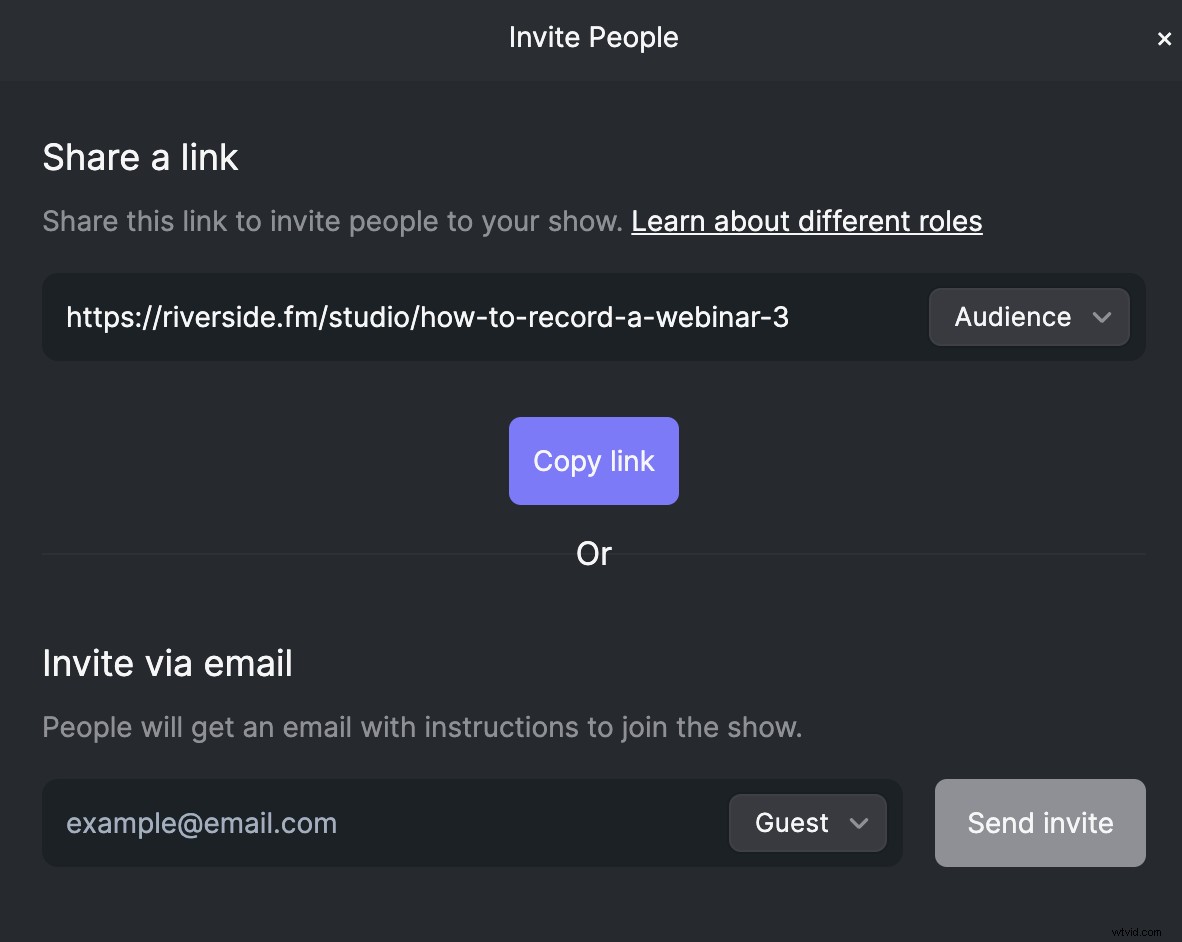This screenshot has width=1182, height=942.
Task: Open the Learn about different roles link
Action: tap(806, 221)
